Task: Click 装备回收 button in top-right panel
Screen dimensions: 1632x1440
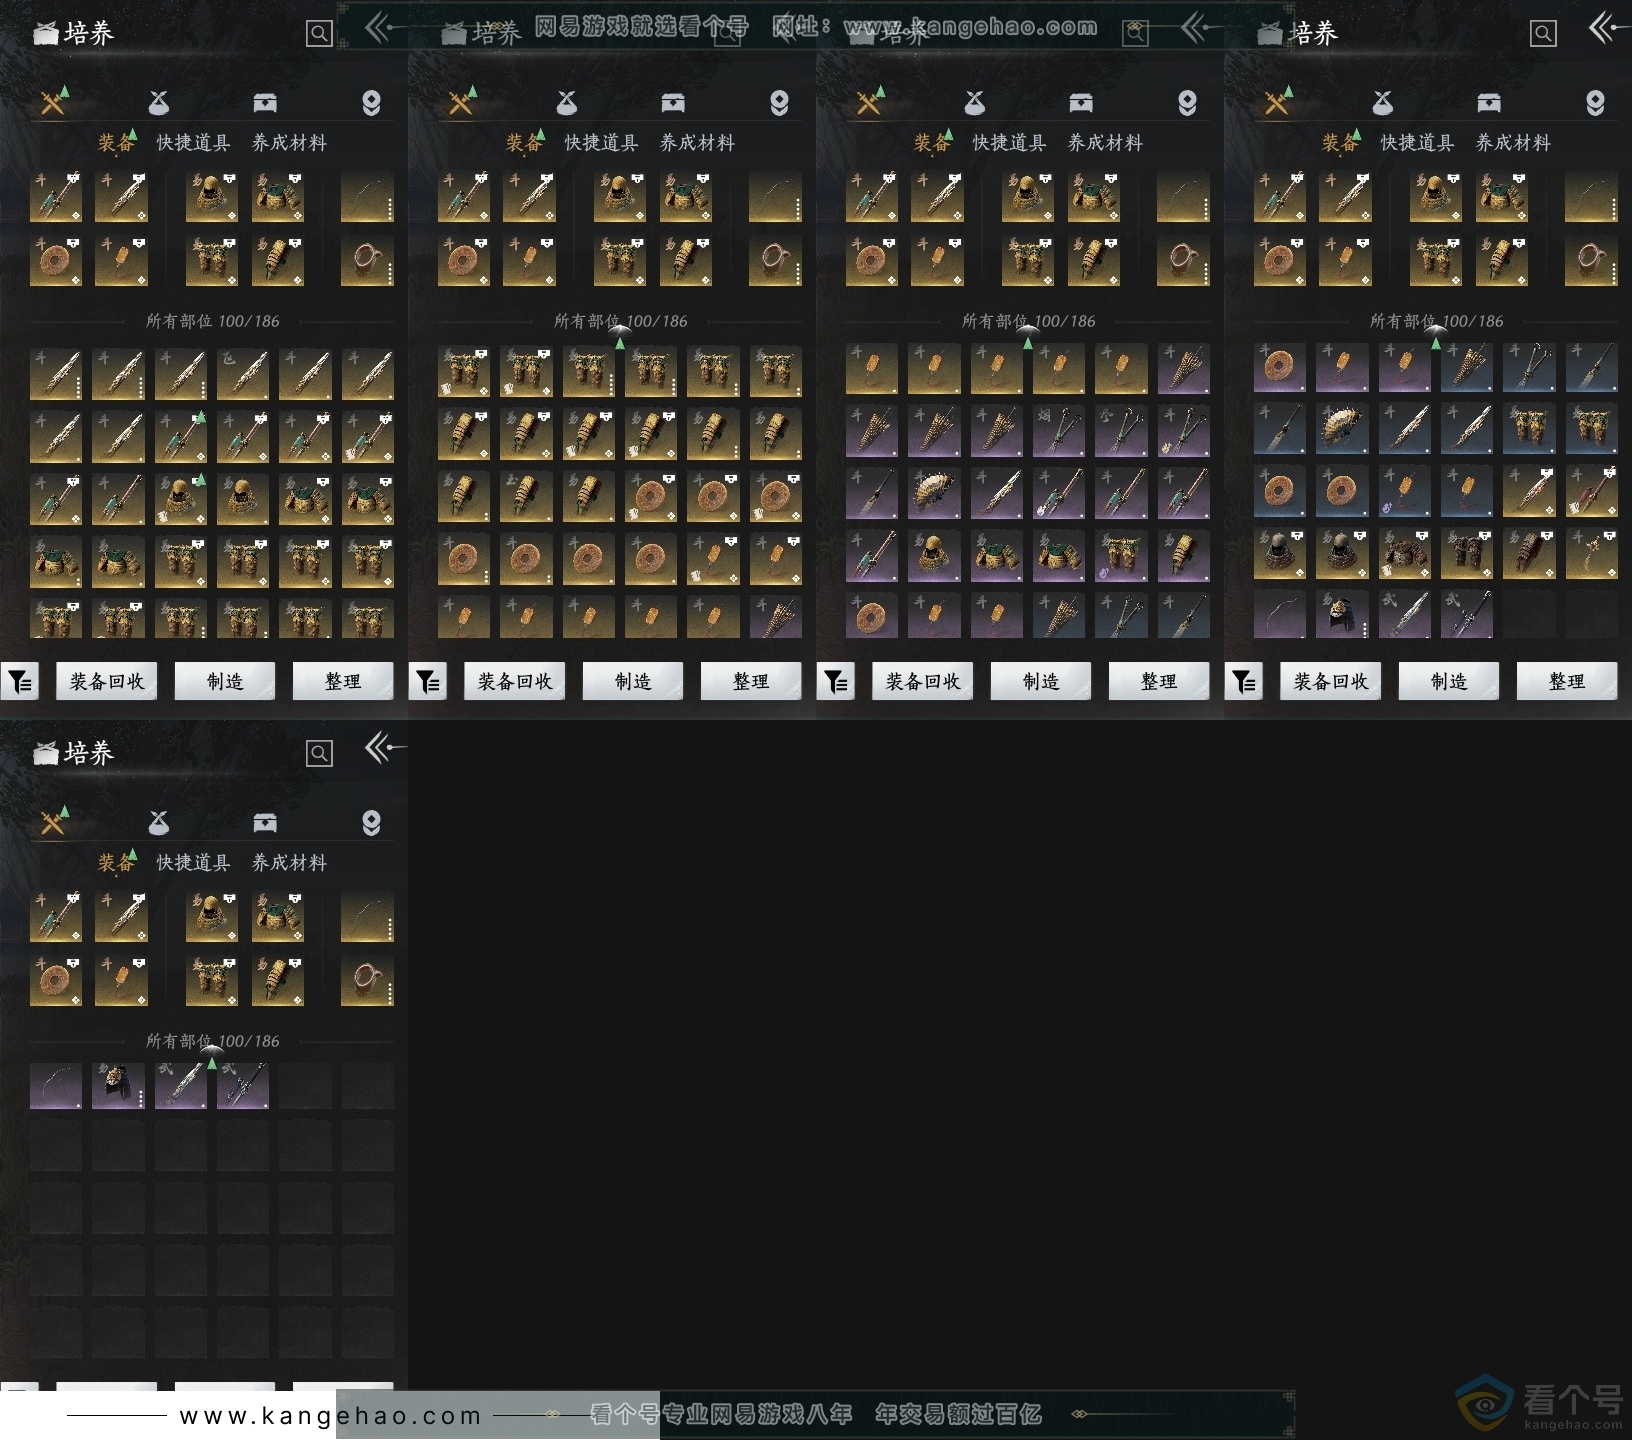Action: (x=1331, y=682)
